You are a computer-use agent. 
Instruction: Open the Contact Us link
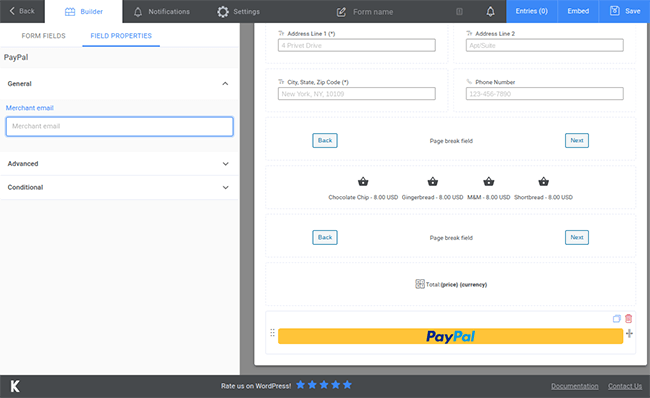click(x=625, y=386)
